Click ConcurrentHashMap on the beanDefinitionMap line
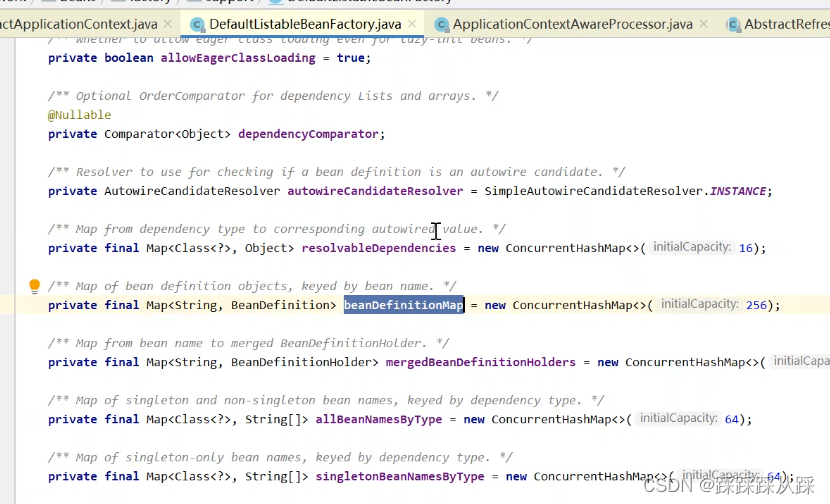 (572, 305)
